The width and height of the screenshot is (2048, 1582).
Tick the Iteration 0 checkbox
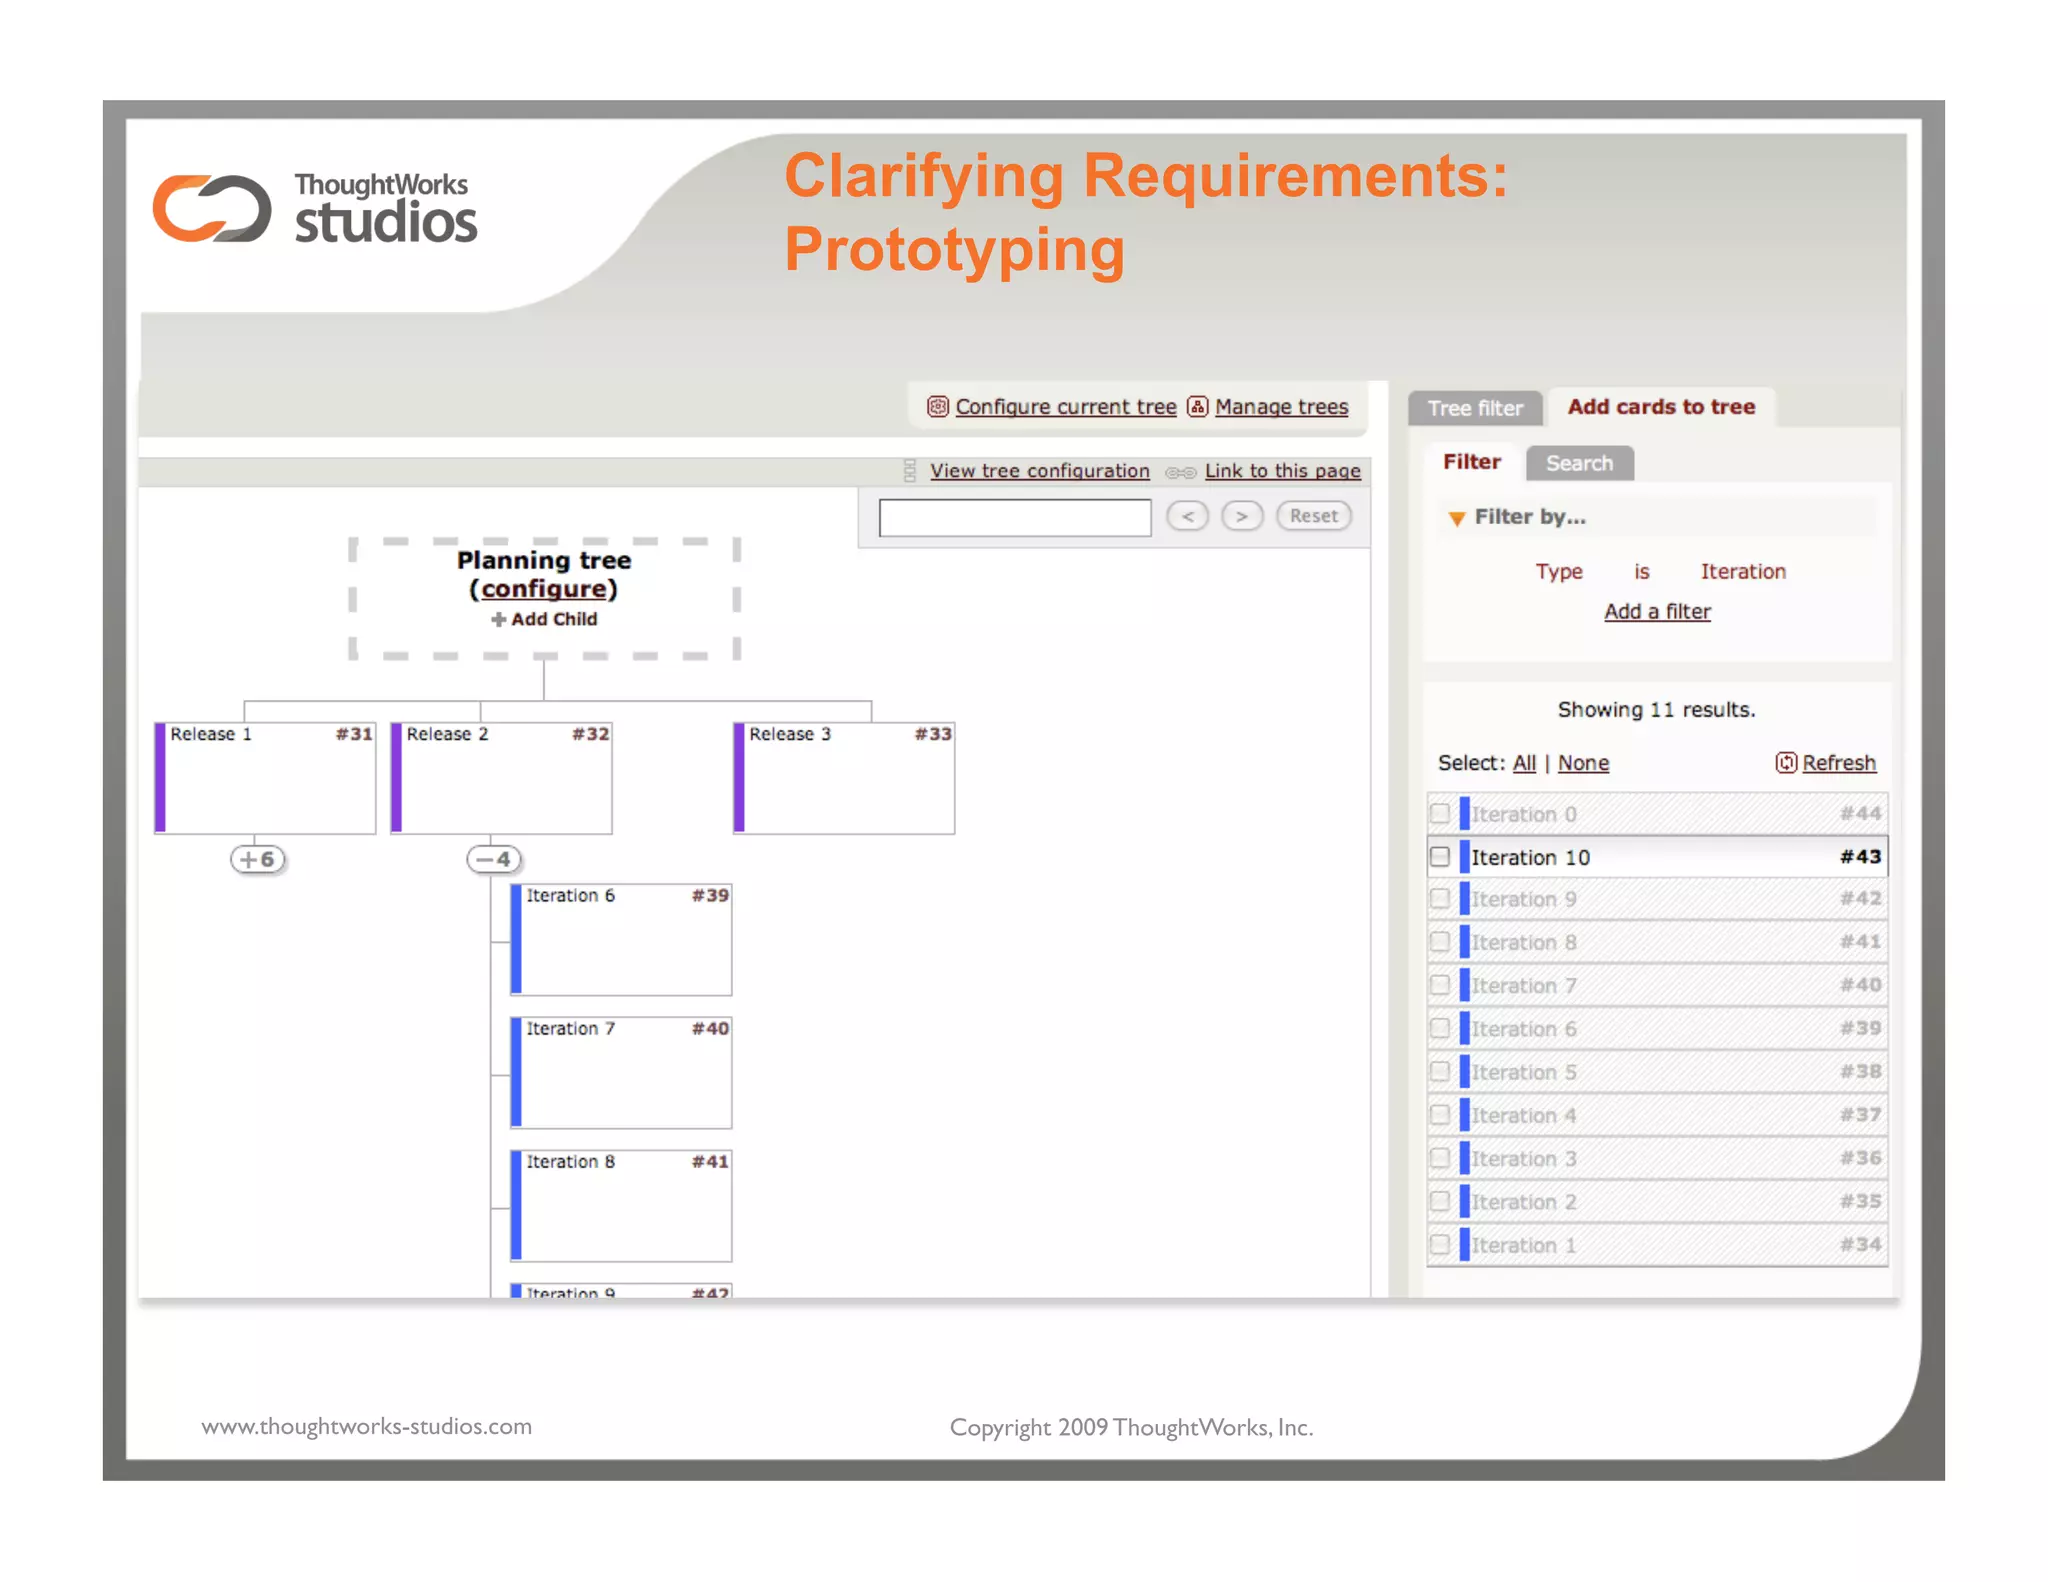1440,813
